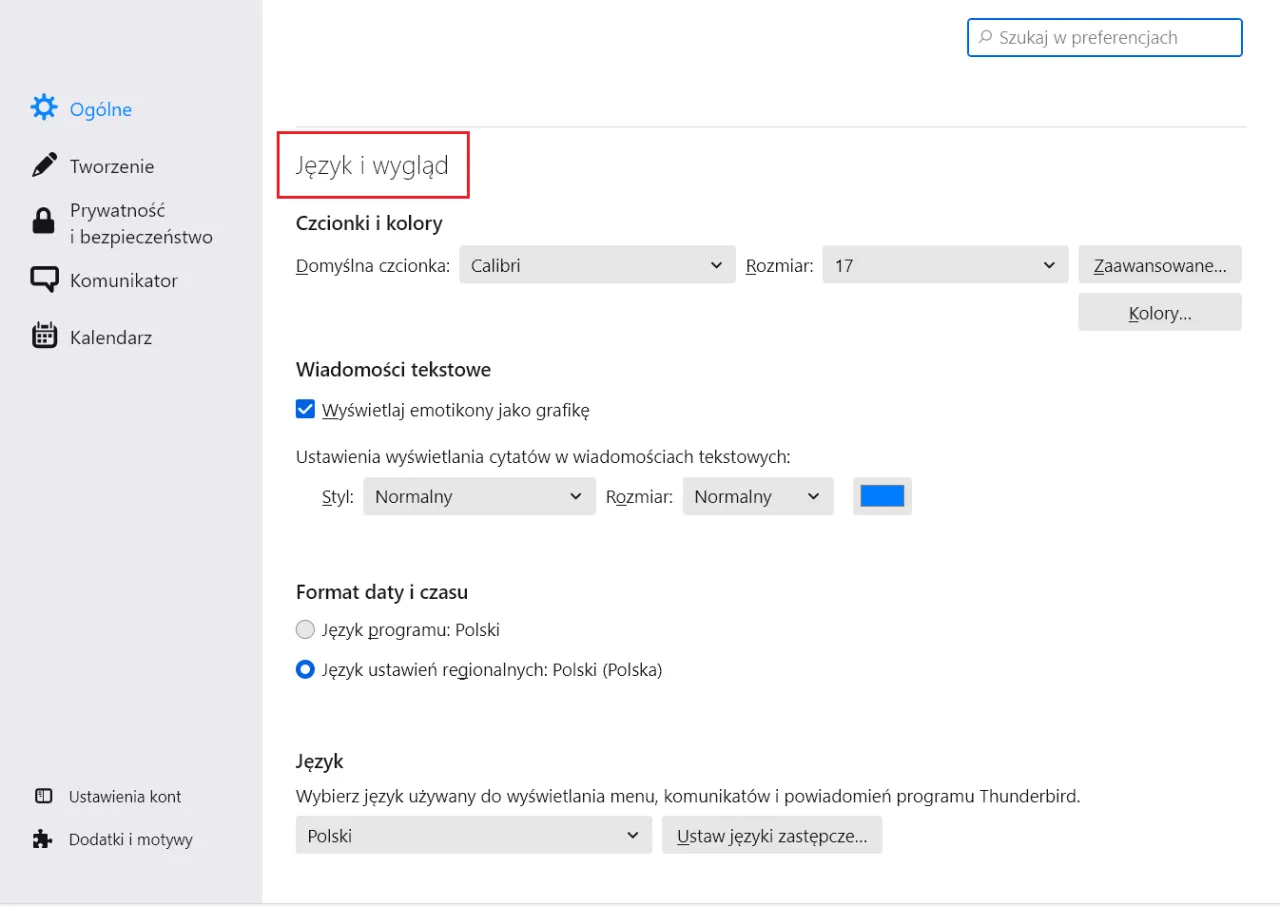Screen dimensions: 1280x906
Task: Open Komunikator settings via chat bubble icon
Action: coord(44,280)
